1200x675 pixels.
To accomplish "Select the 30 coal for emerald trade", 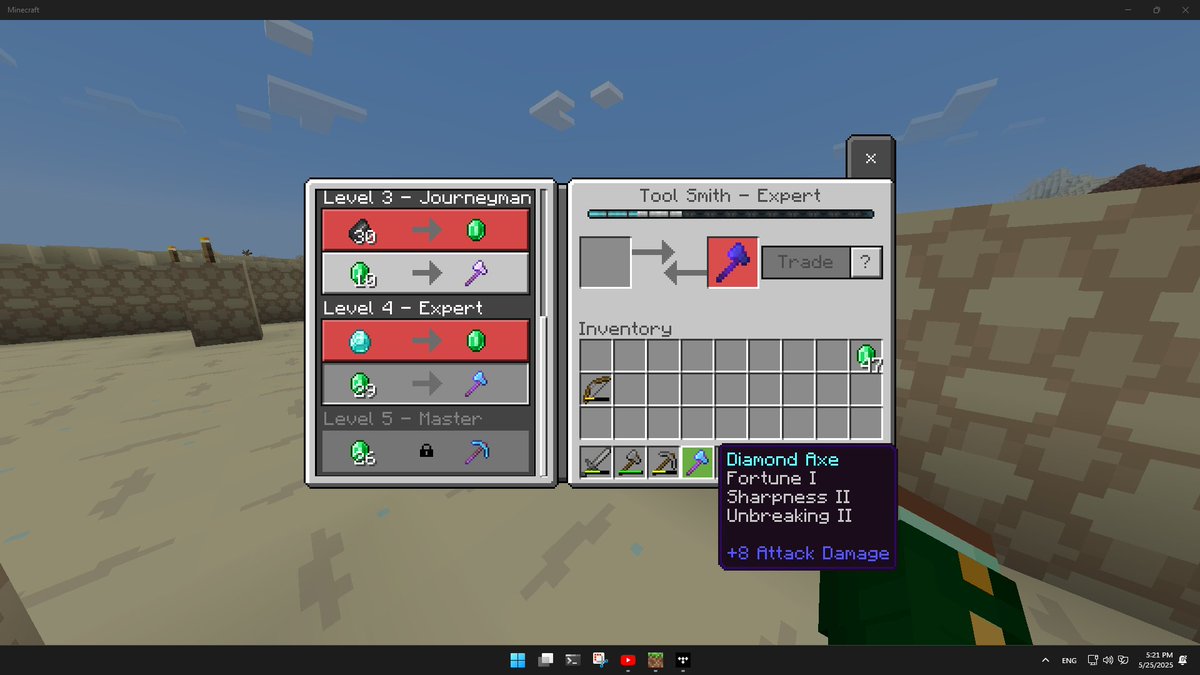I will click(x=425, y=231).
